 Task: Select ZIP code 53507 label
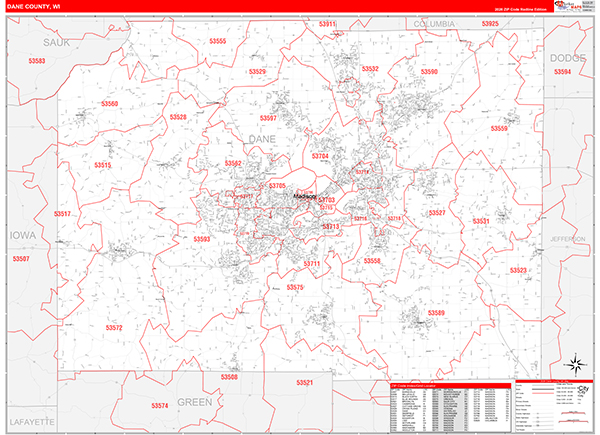[x=21, y=259]
